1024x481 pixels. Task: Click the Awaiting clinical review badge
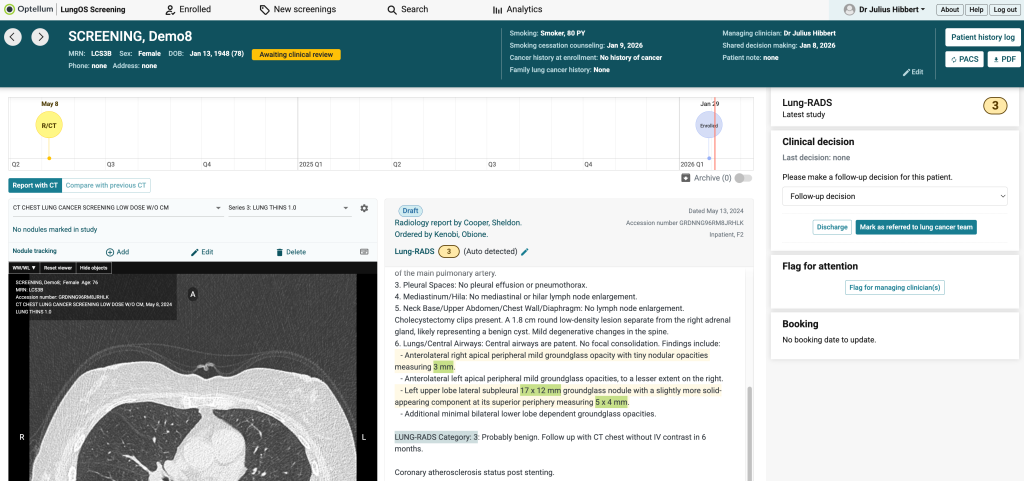click(x=296, y=54)
